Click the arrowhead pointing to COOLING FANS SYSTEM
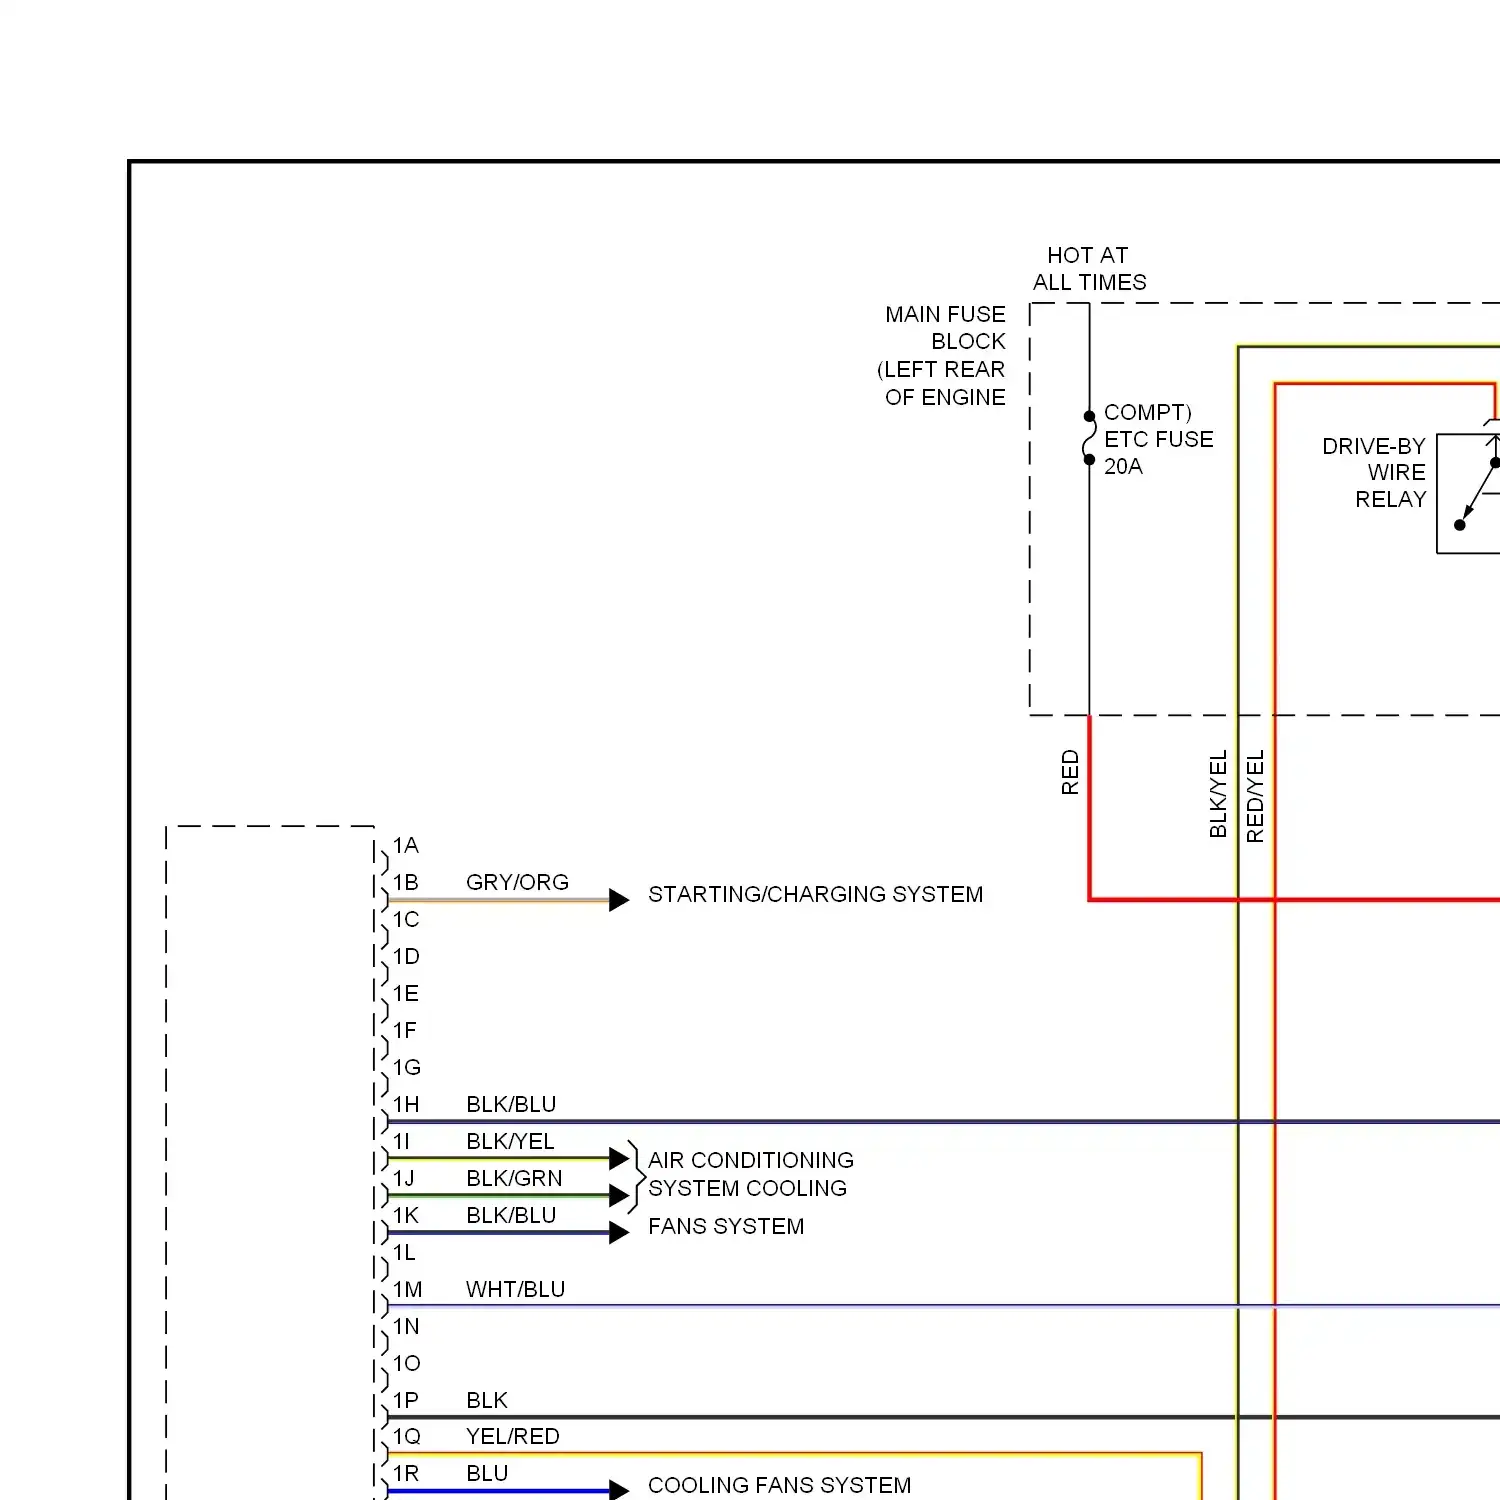 [x=619, y=1490]
